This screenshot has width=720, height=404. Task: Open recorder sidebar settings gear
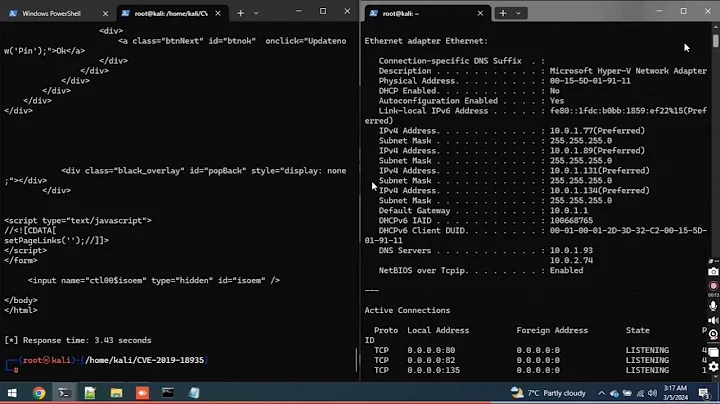(713, 367)
